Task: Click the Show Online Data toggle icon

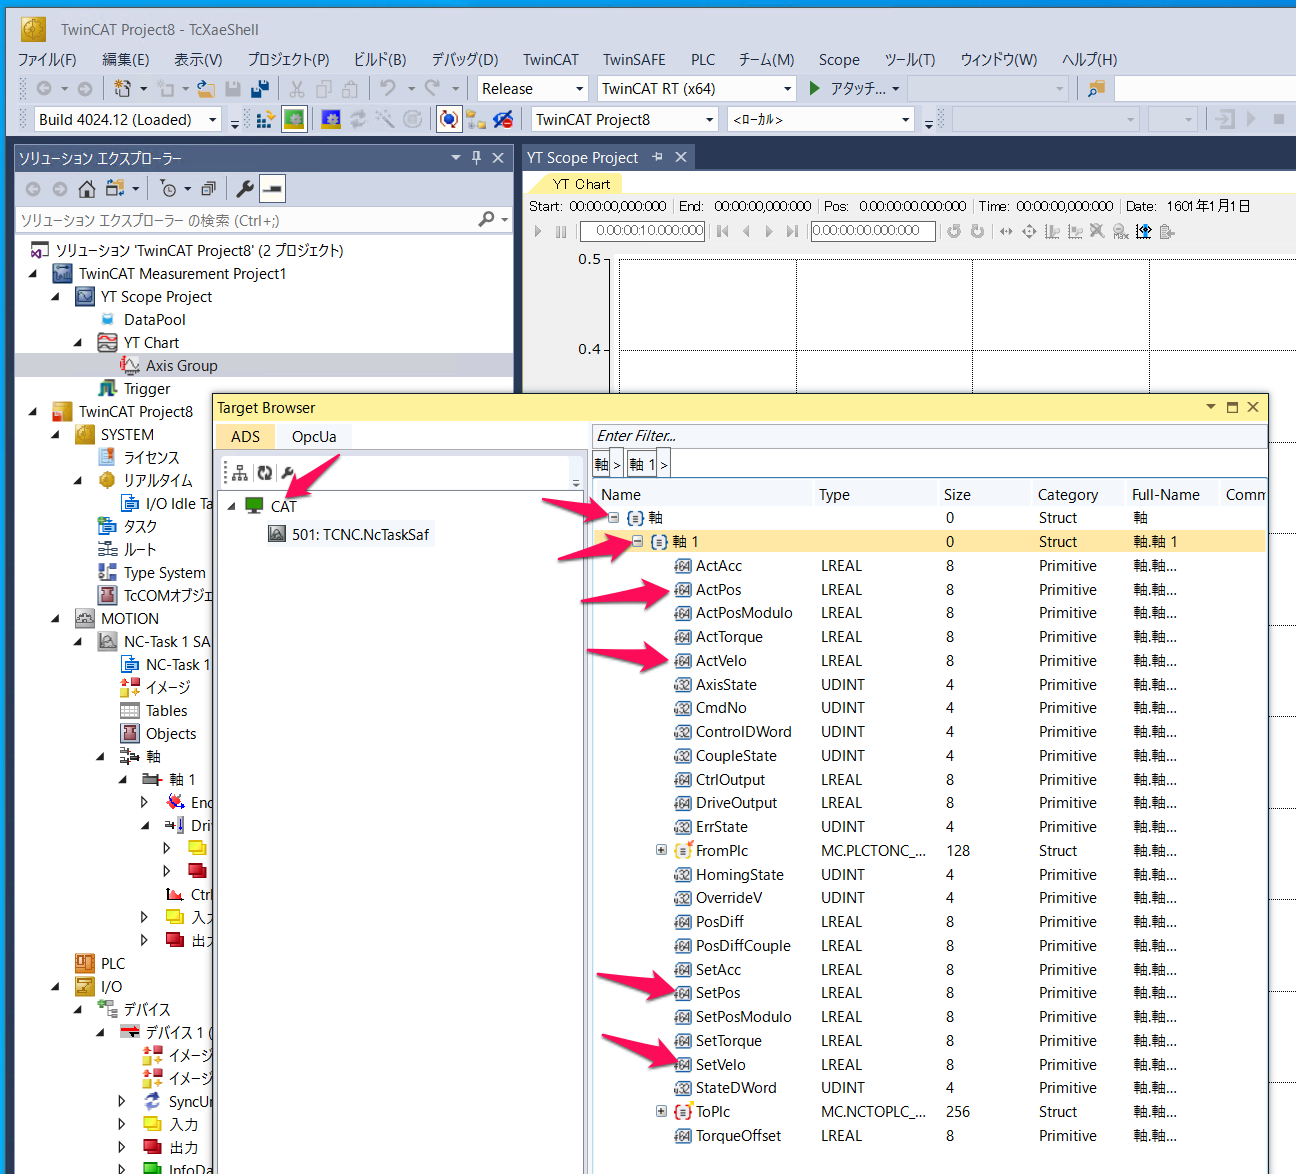Action: [x=450, y=120]
